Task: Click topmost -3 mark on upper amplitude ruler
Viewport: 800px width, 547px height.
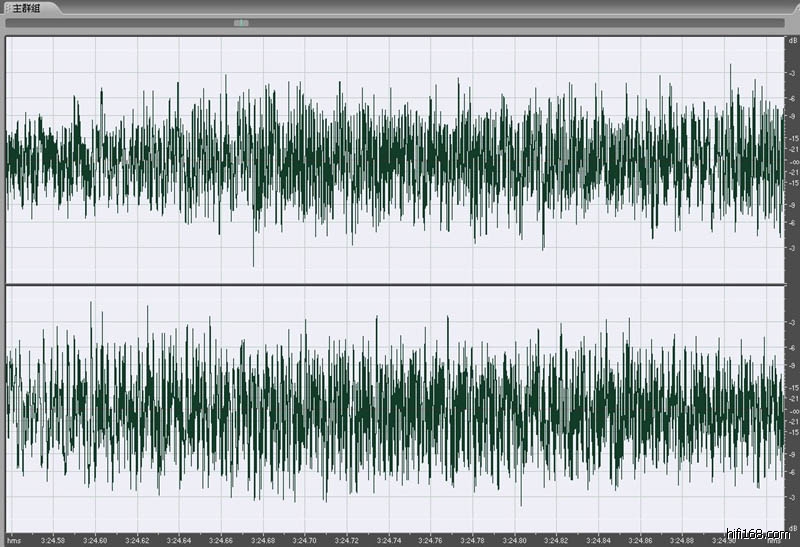Action: coord(792,73)
